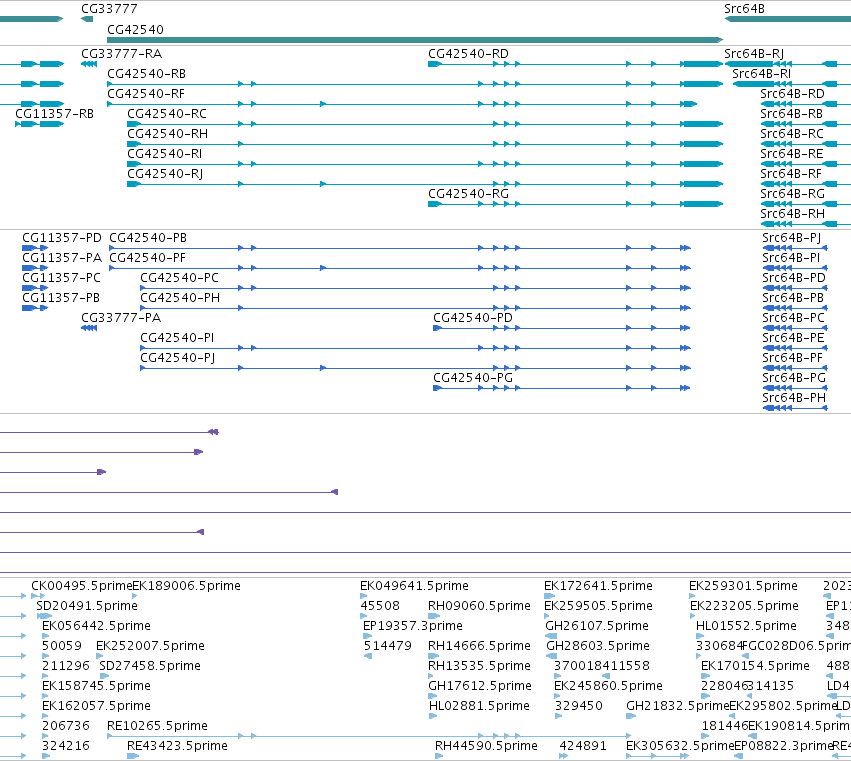Select protein CG42540-PH label

pos(180,298)
